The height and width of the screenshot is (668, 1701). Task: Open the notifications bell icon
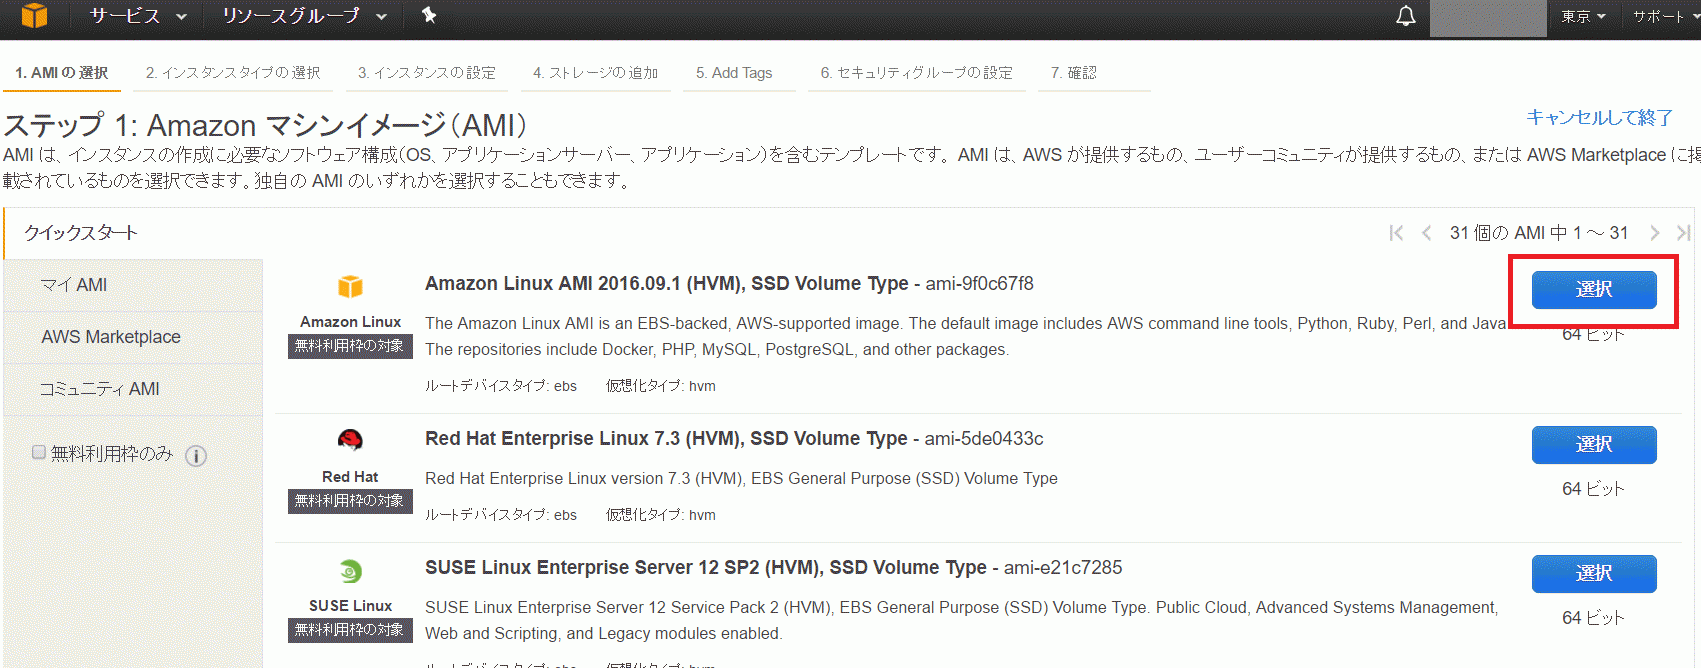[1406, 16]
